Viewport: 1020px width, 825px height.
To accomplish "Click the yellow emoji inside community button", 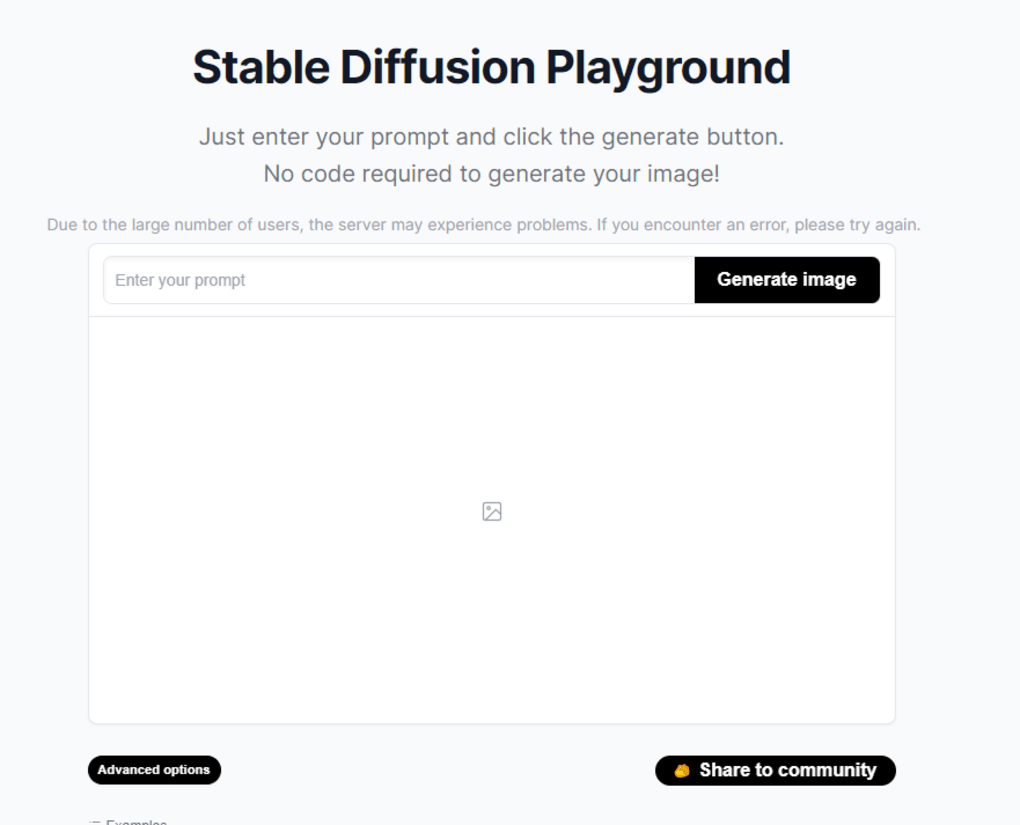I will coord(681,770).
